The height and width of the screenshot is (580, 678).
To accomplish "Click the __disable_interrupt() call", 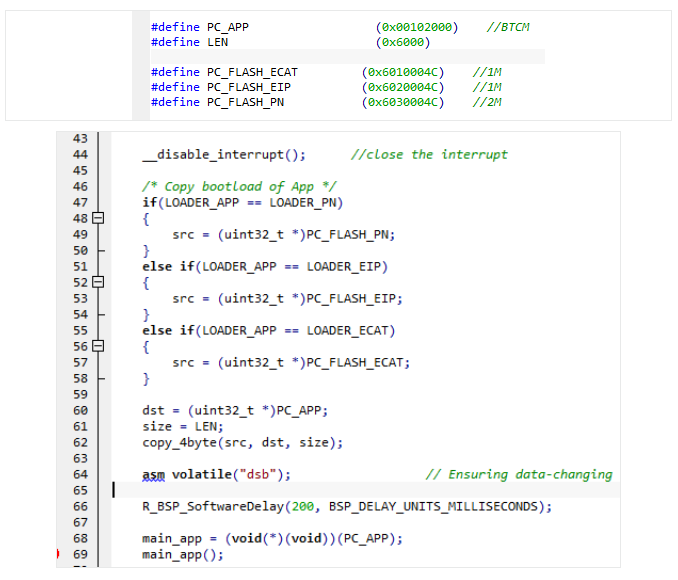I will 224,155.
